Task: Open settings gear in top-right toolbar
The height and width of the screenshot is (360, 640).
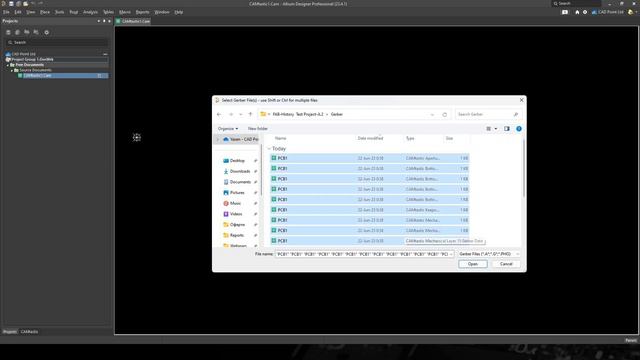Action: point(585,12)
